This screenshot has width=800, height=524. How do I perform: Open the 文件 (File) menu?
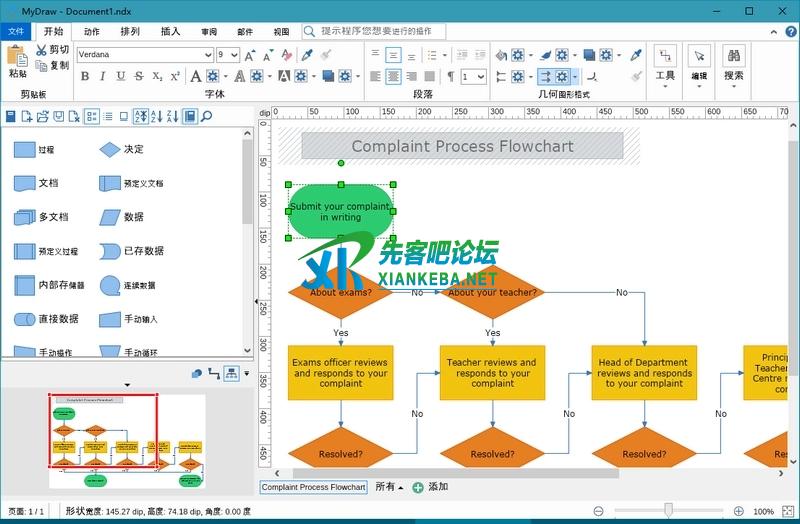[16, 31]
